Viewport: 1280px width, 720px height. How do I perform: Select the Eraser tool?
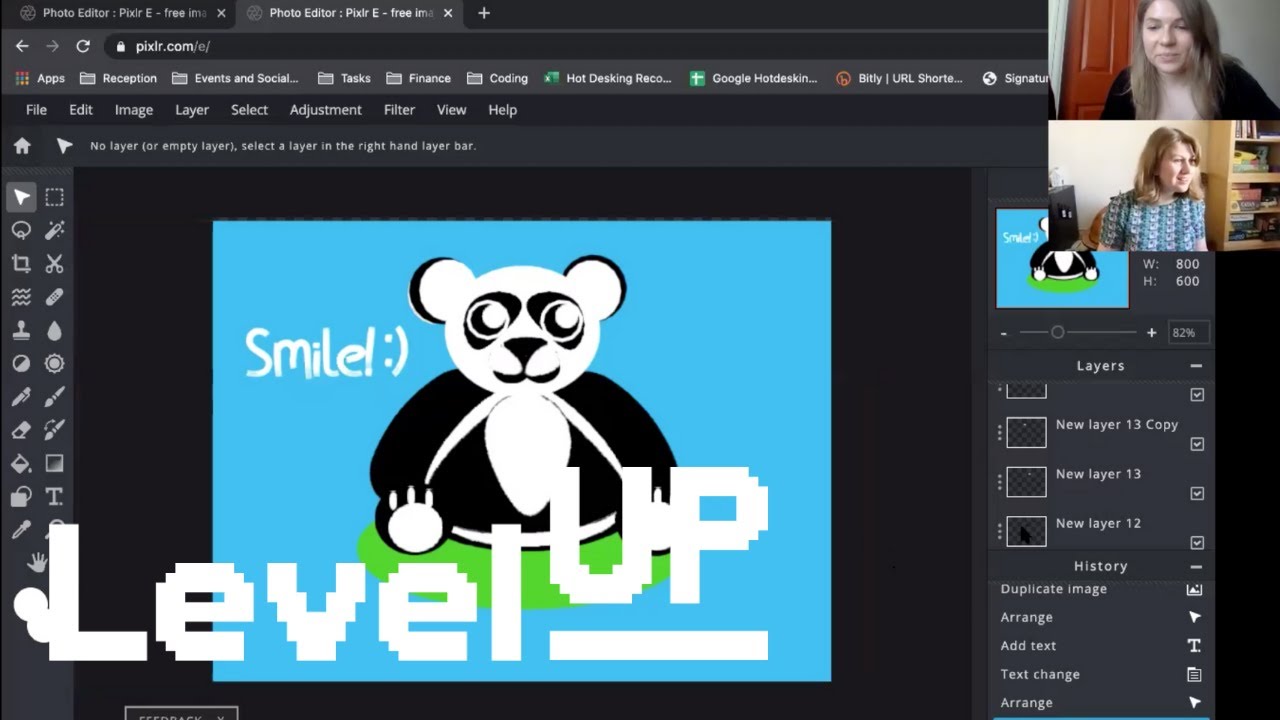click(x=21, y=430)
